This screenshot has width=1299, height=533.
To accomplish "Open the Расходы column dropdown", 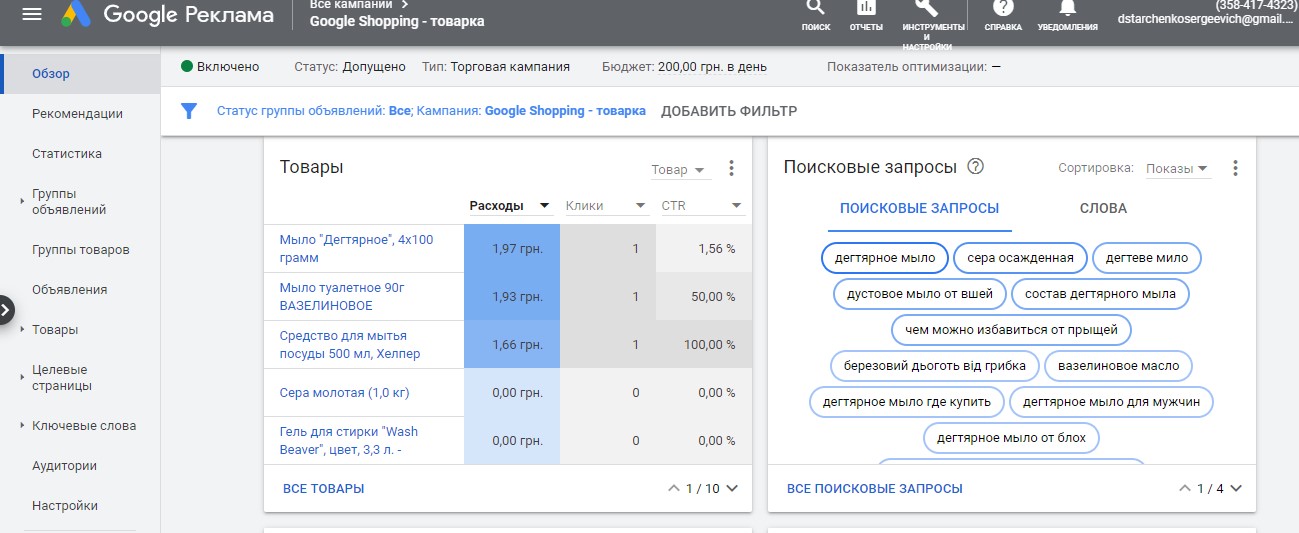I will coord(511,206).
